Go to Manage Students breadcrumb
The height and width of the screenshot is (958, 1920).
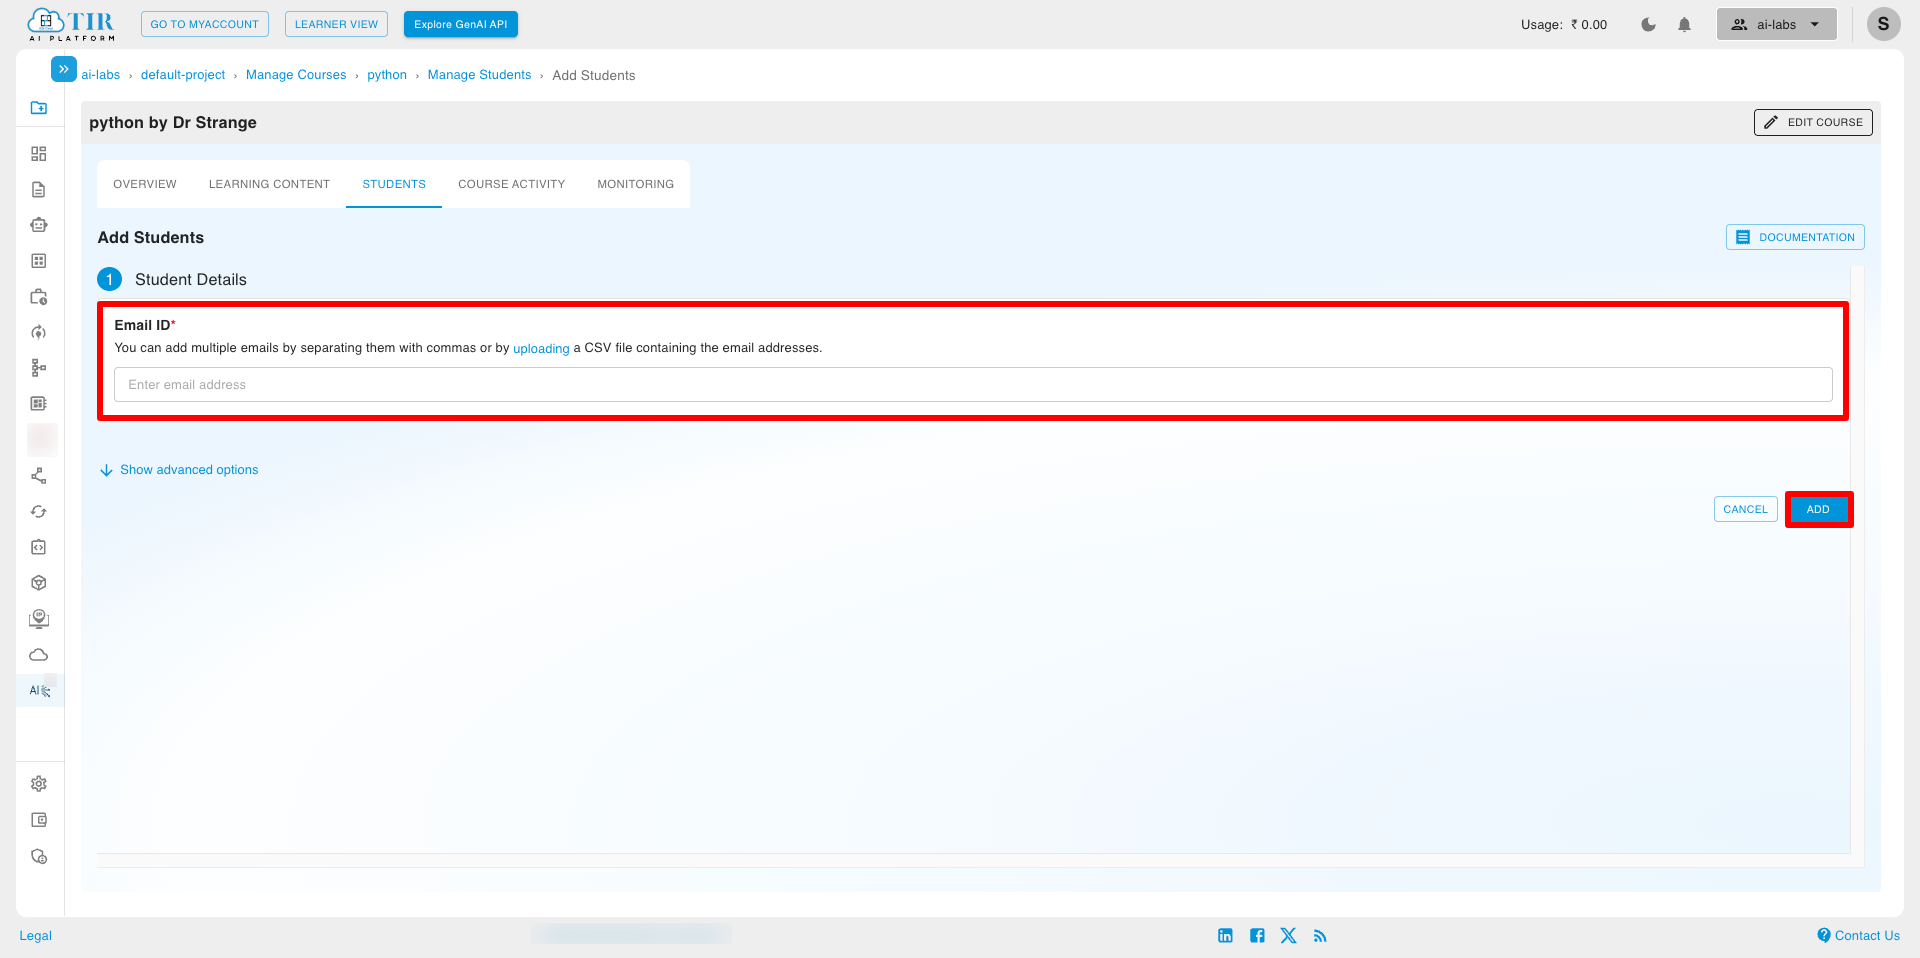pyautogui.click(x=480, y=75)
